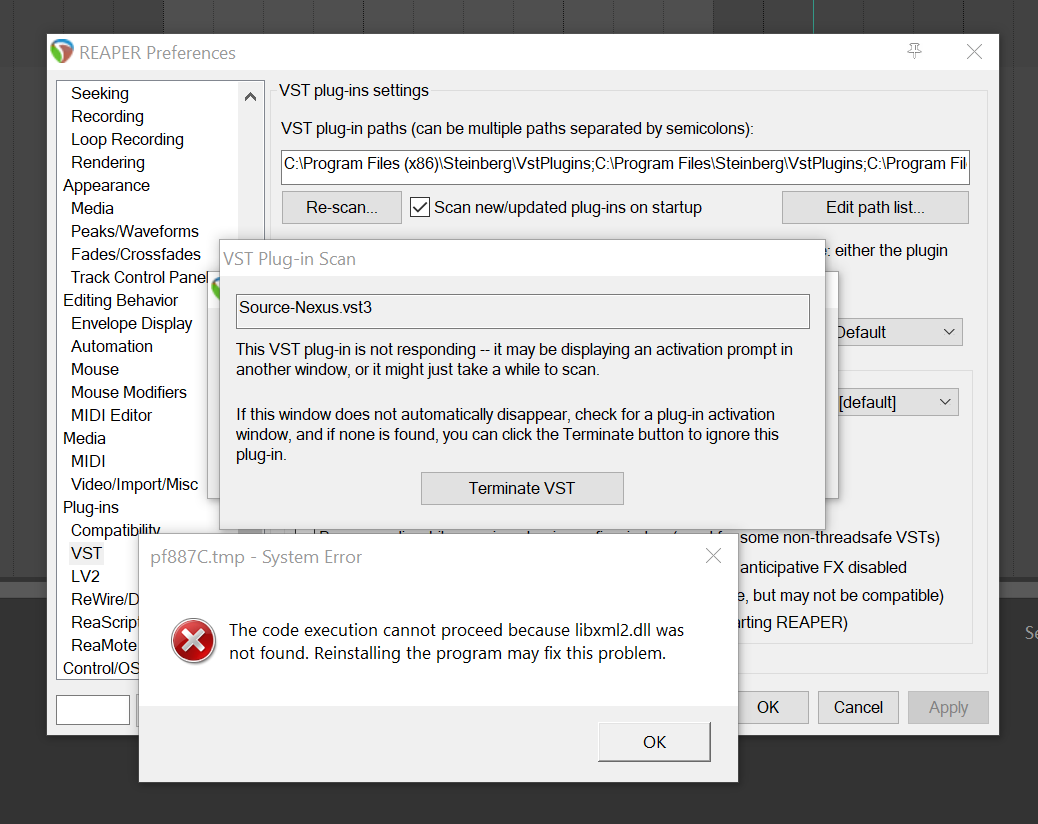Expand the [default] combo box
This screenshot has height=824, width=1038.
click(x=894, y=402)
